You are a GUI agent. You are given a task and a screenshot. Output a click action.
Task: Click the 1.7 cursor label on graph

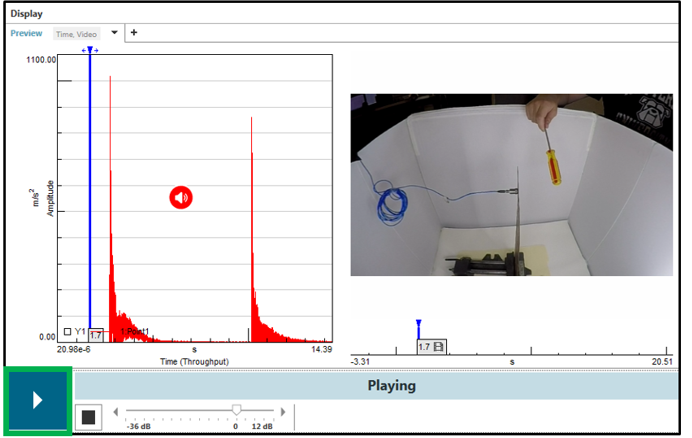(x=95, y=335)
